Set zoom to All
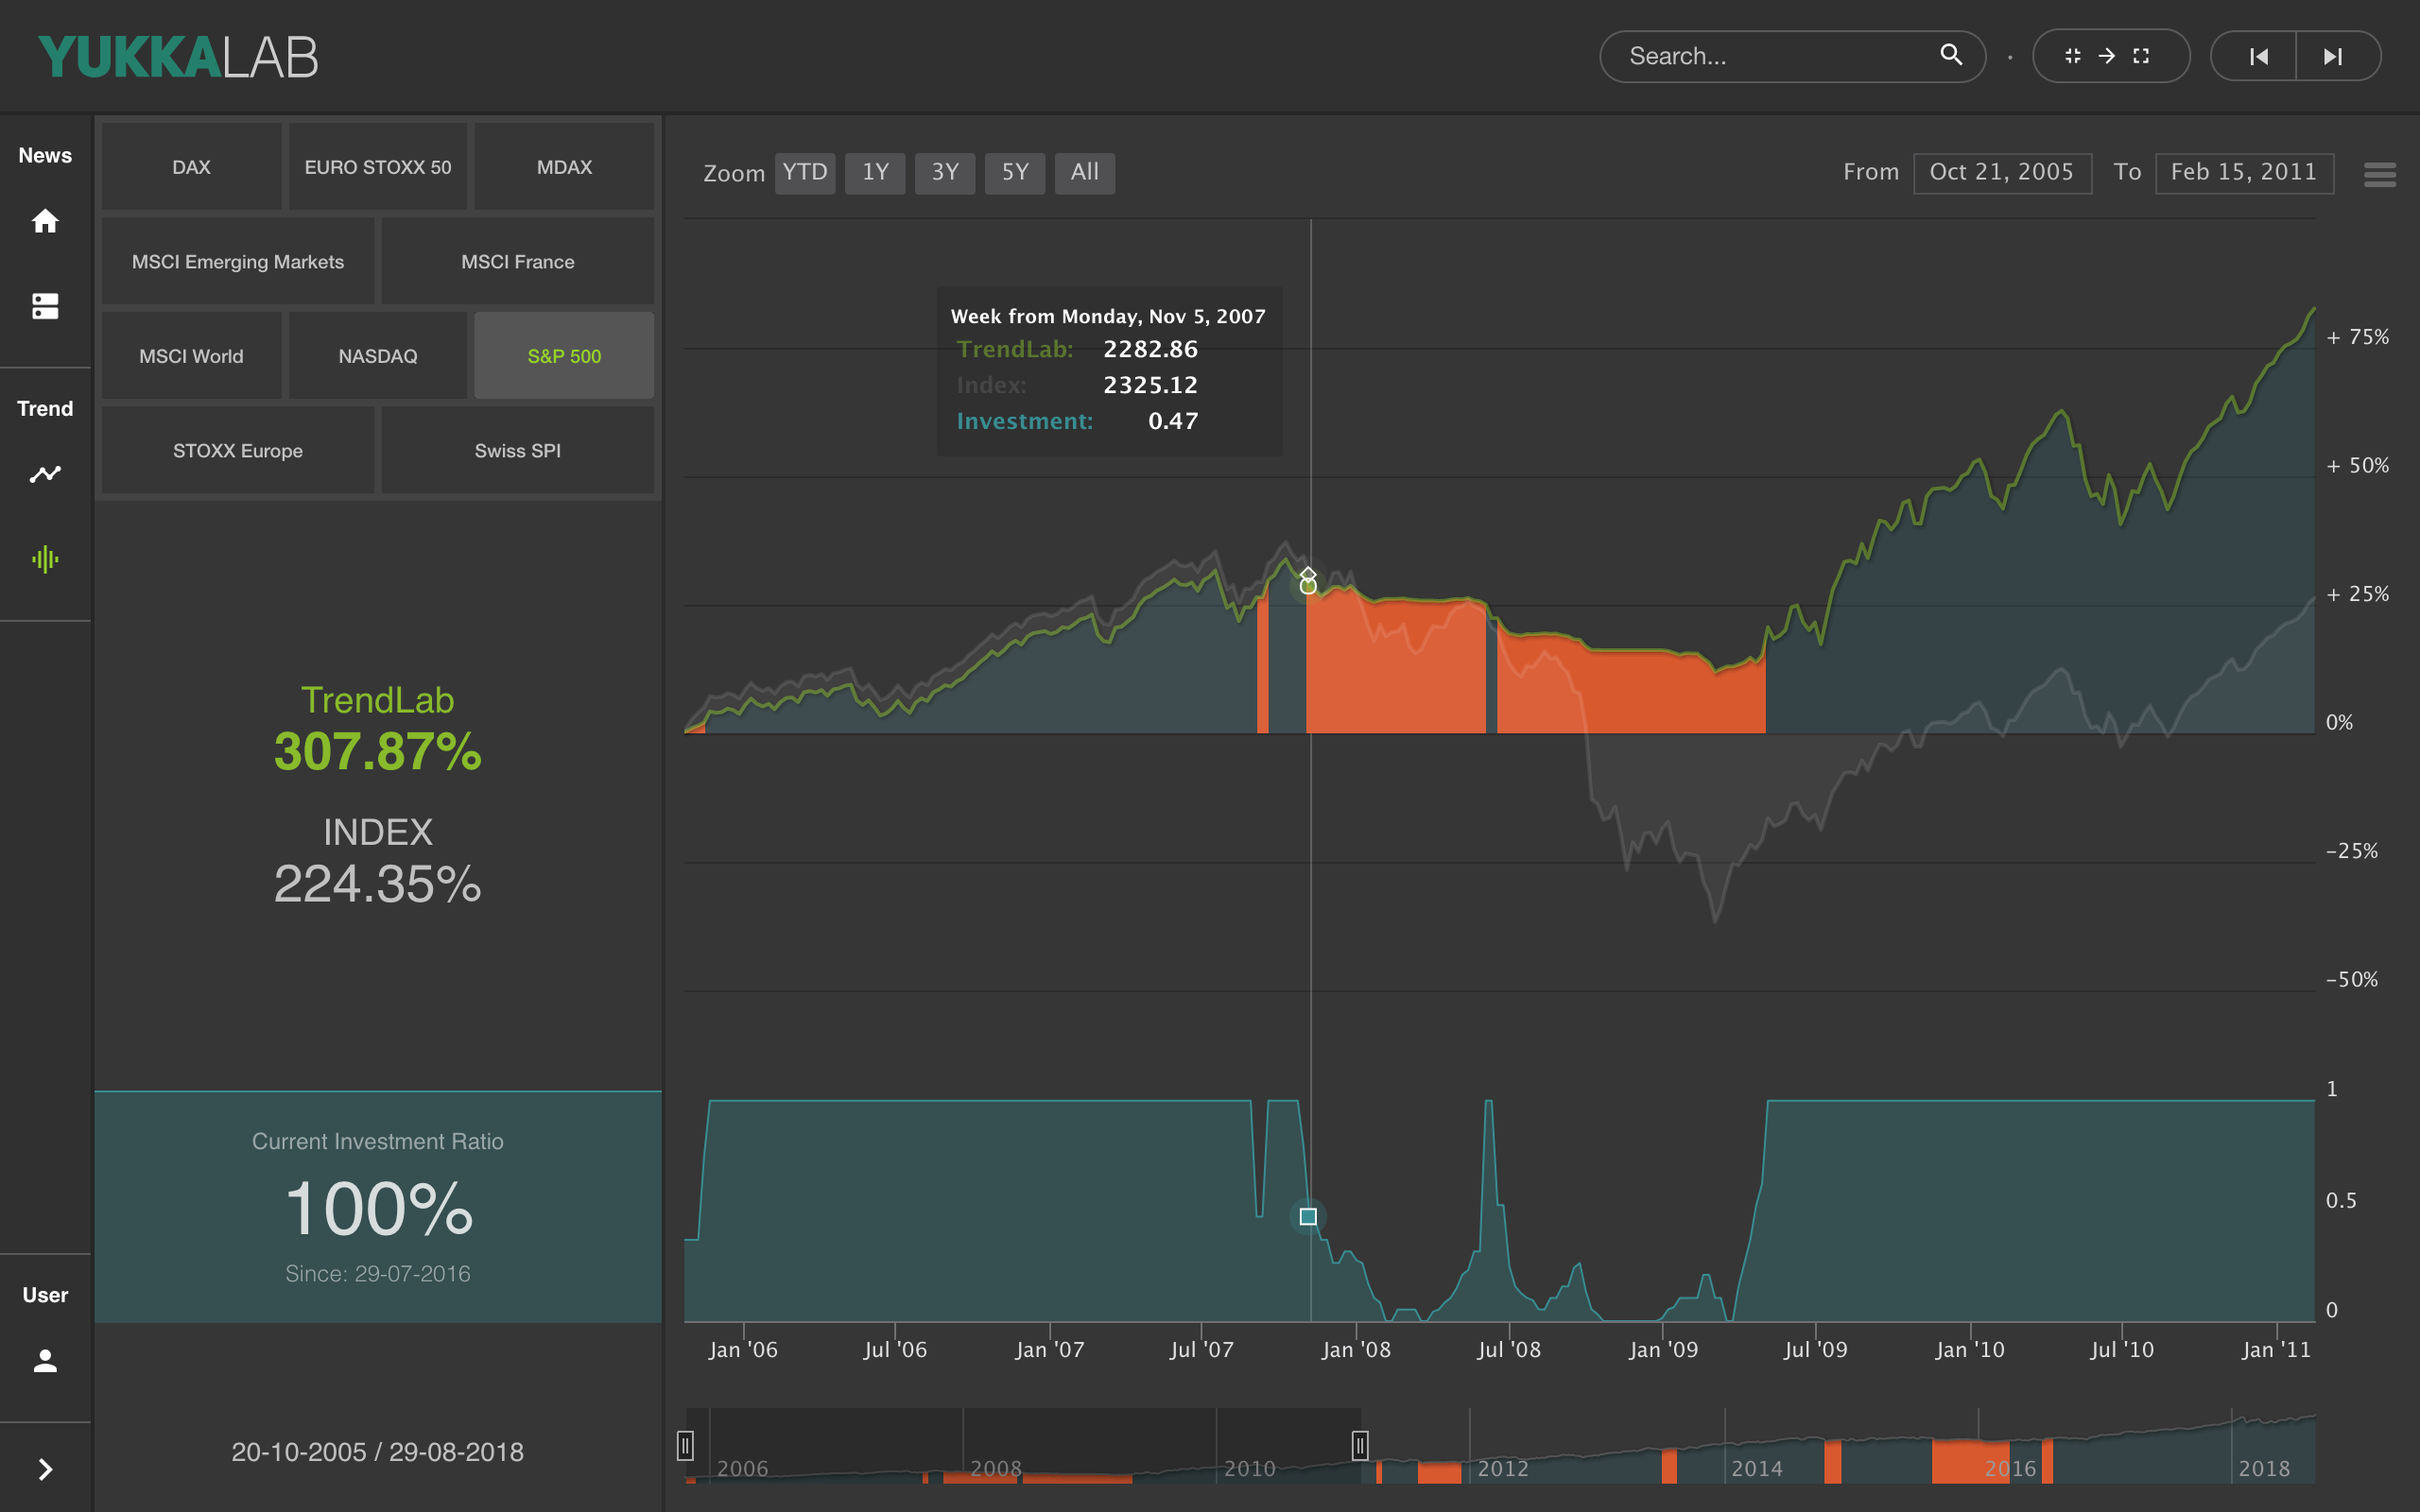Screen dimensions: 2420x1512 click(x=1085, y=173)
